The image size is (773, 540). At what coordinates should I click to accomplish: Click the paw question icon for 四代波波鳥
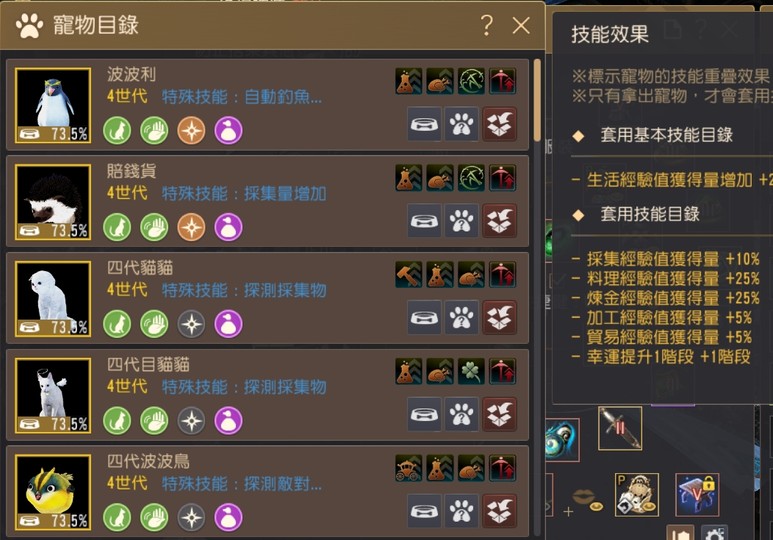coord(461,510)
